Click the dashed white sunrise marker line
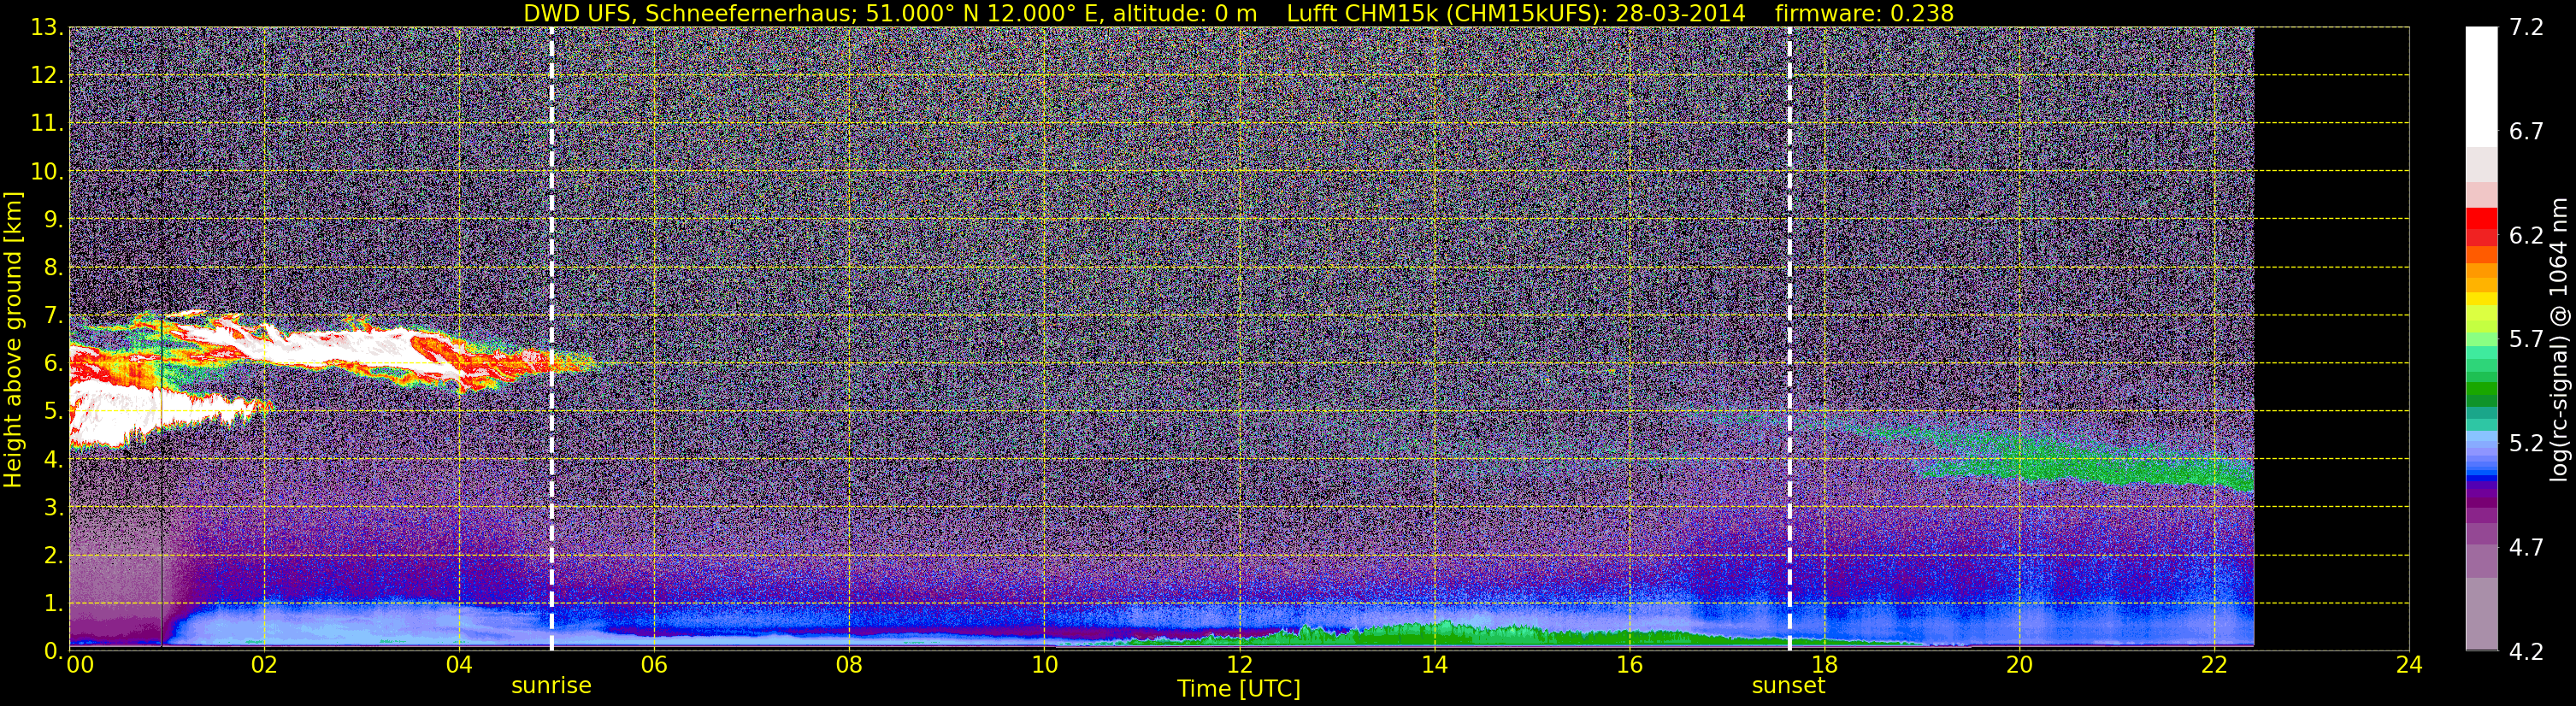The width and height of the screenshot is (2576, 706). point(551,339)
